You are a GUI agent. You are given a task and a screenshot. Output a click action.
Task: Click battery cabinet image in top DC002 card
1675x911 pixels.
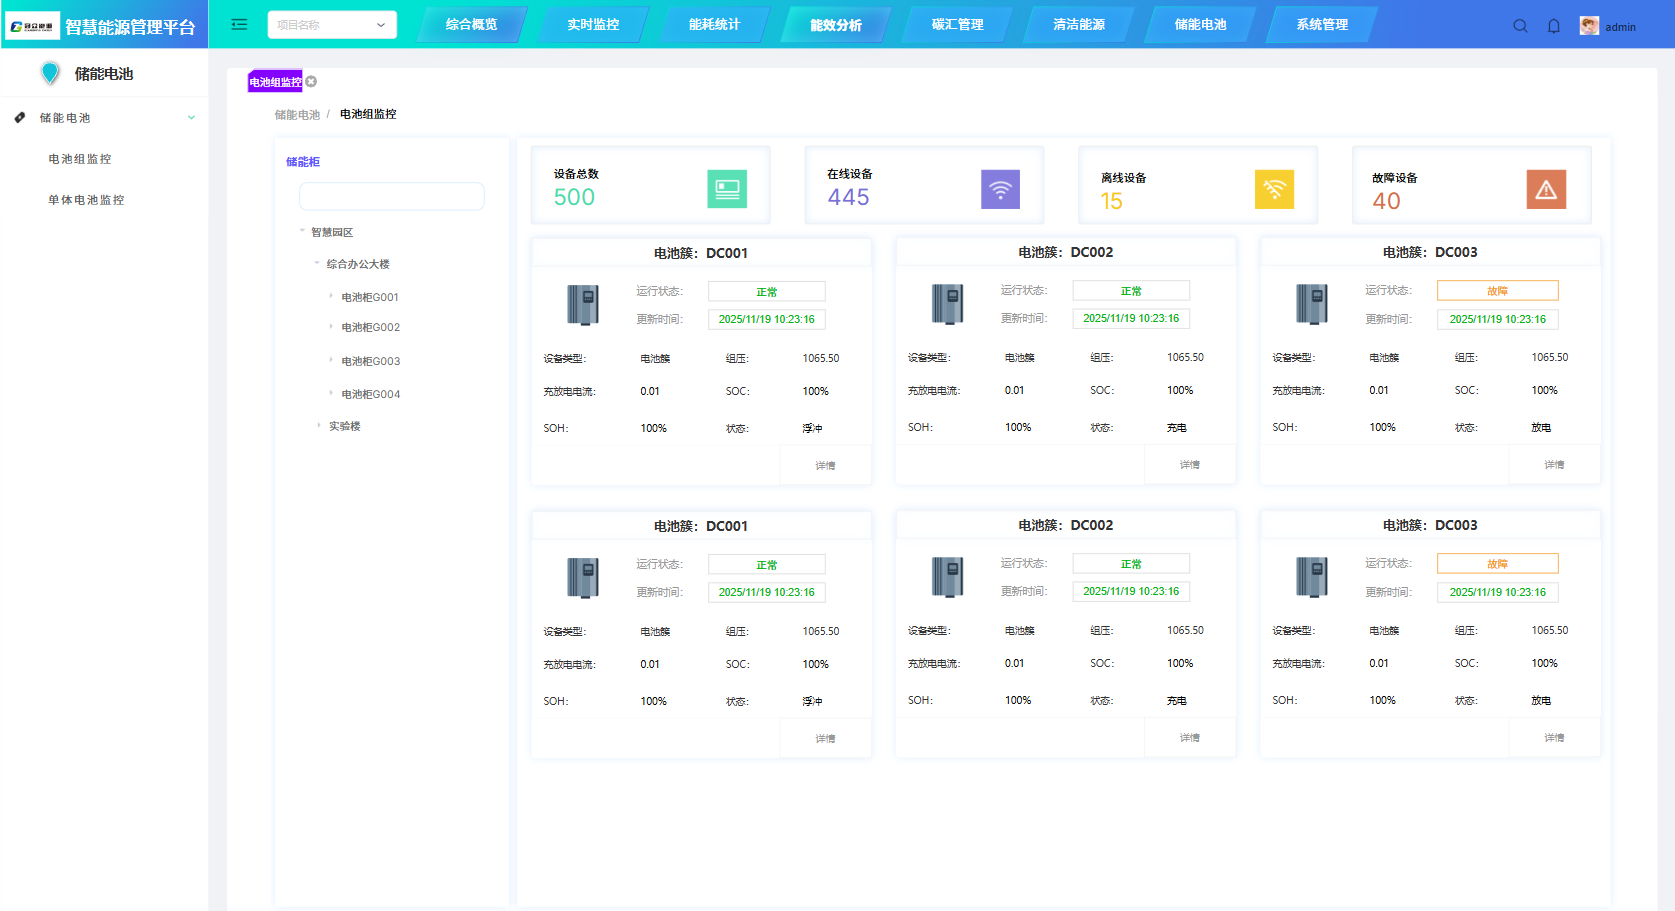[x=947, y=304]
